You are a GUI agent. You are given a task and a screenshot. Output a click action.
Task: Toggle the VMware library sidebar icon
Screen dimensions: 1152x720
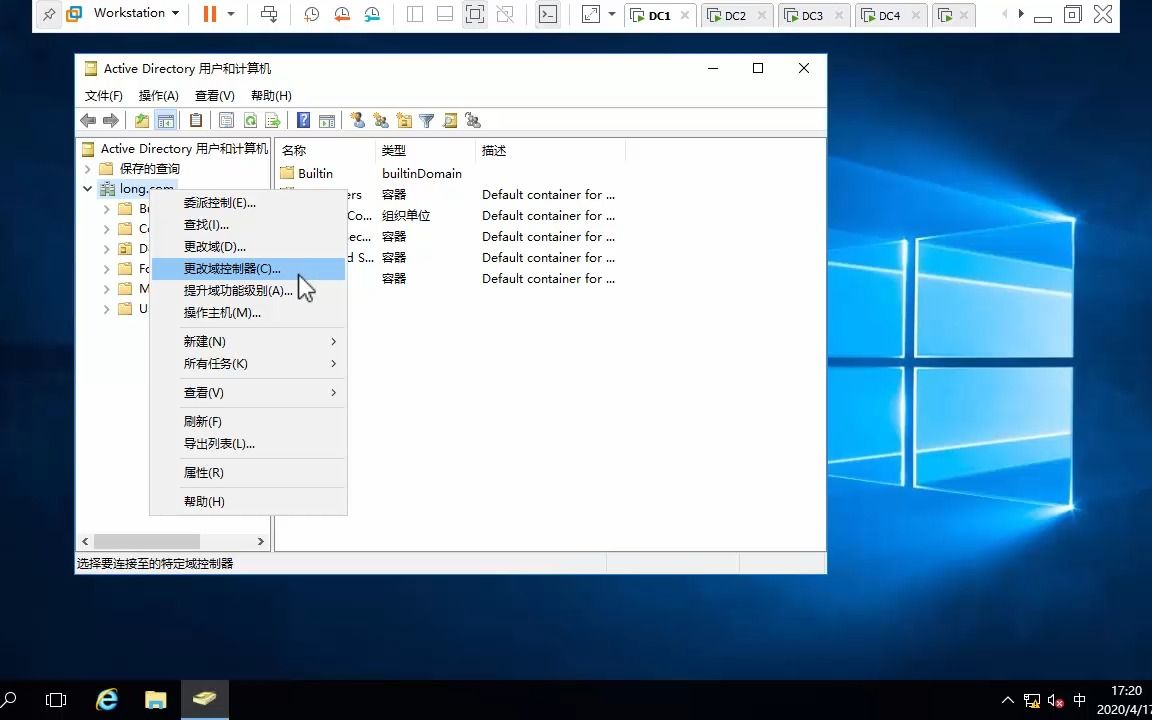415,14
